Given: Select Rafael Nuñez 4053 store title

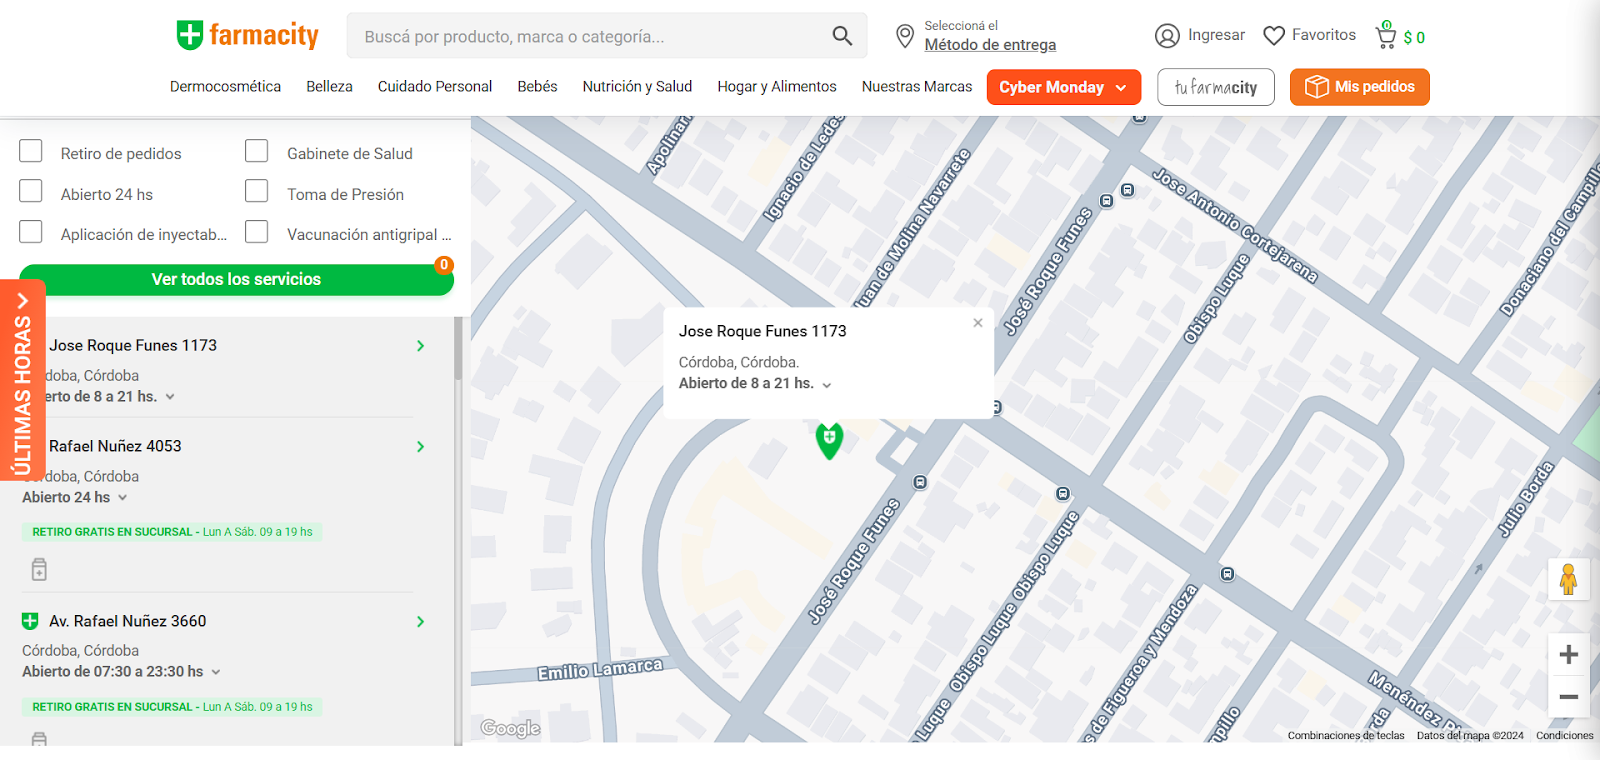Looking at the screenshot, I should [x=115, y=446].
